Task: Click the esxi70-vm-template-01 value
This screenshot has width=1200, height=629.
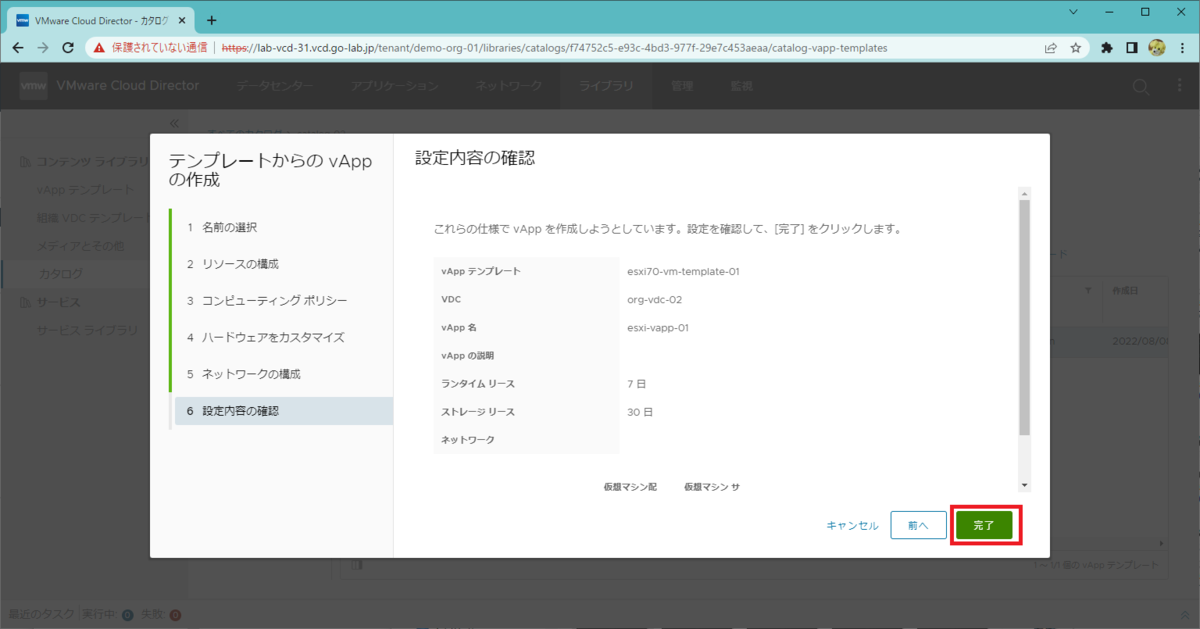Action: (x=683, y=271)
